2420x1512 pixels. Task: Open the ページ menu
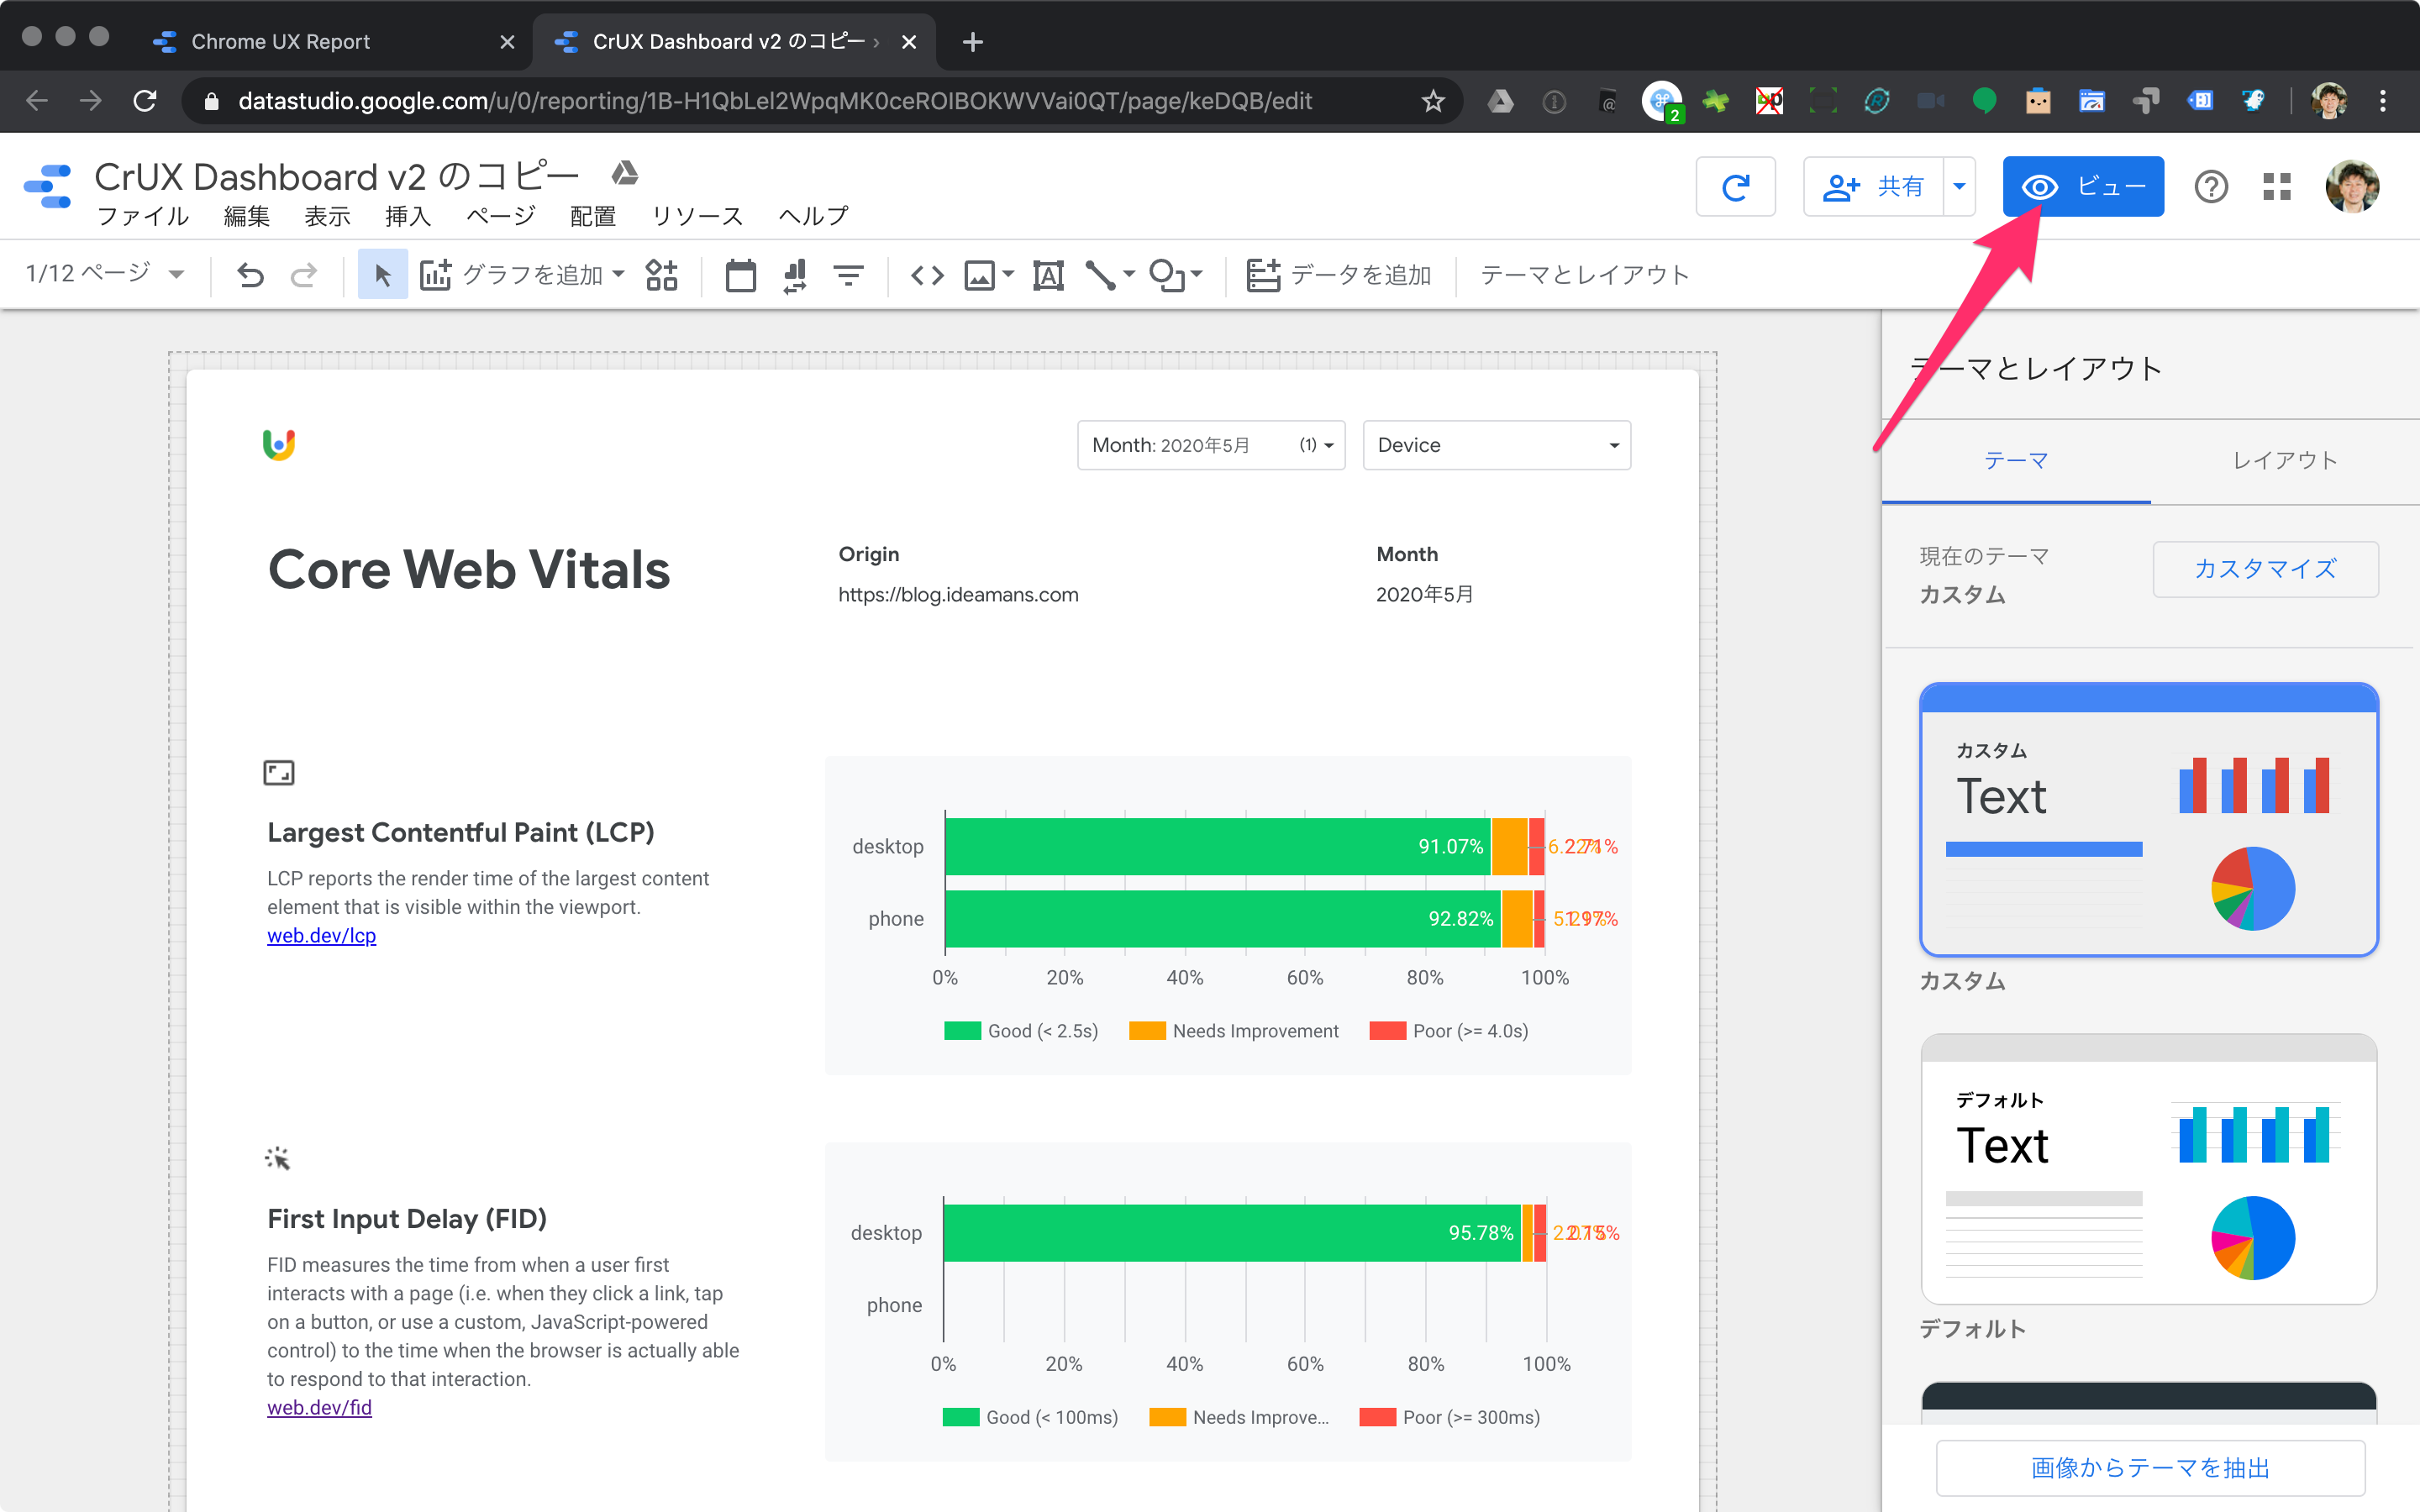(501, 216)
